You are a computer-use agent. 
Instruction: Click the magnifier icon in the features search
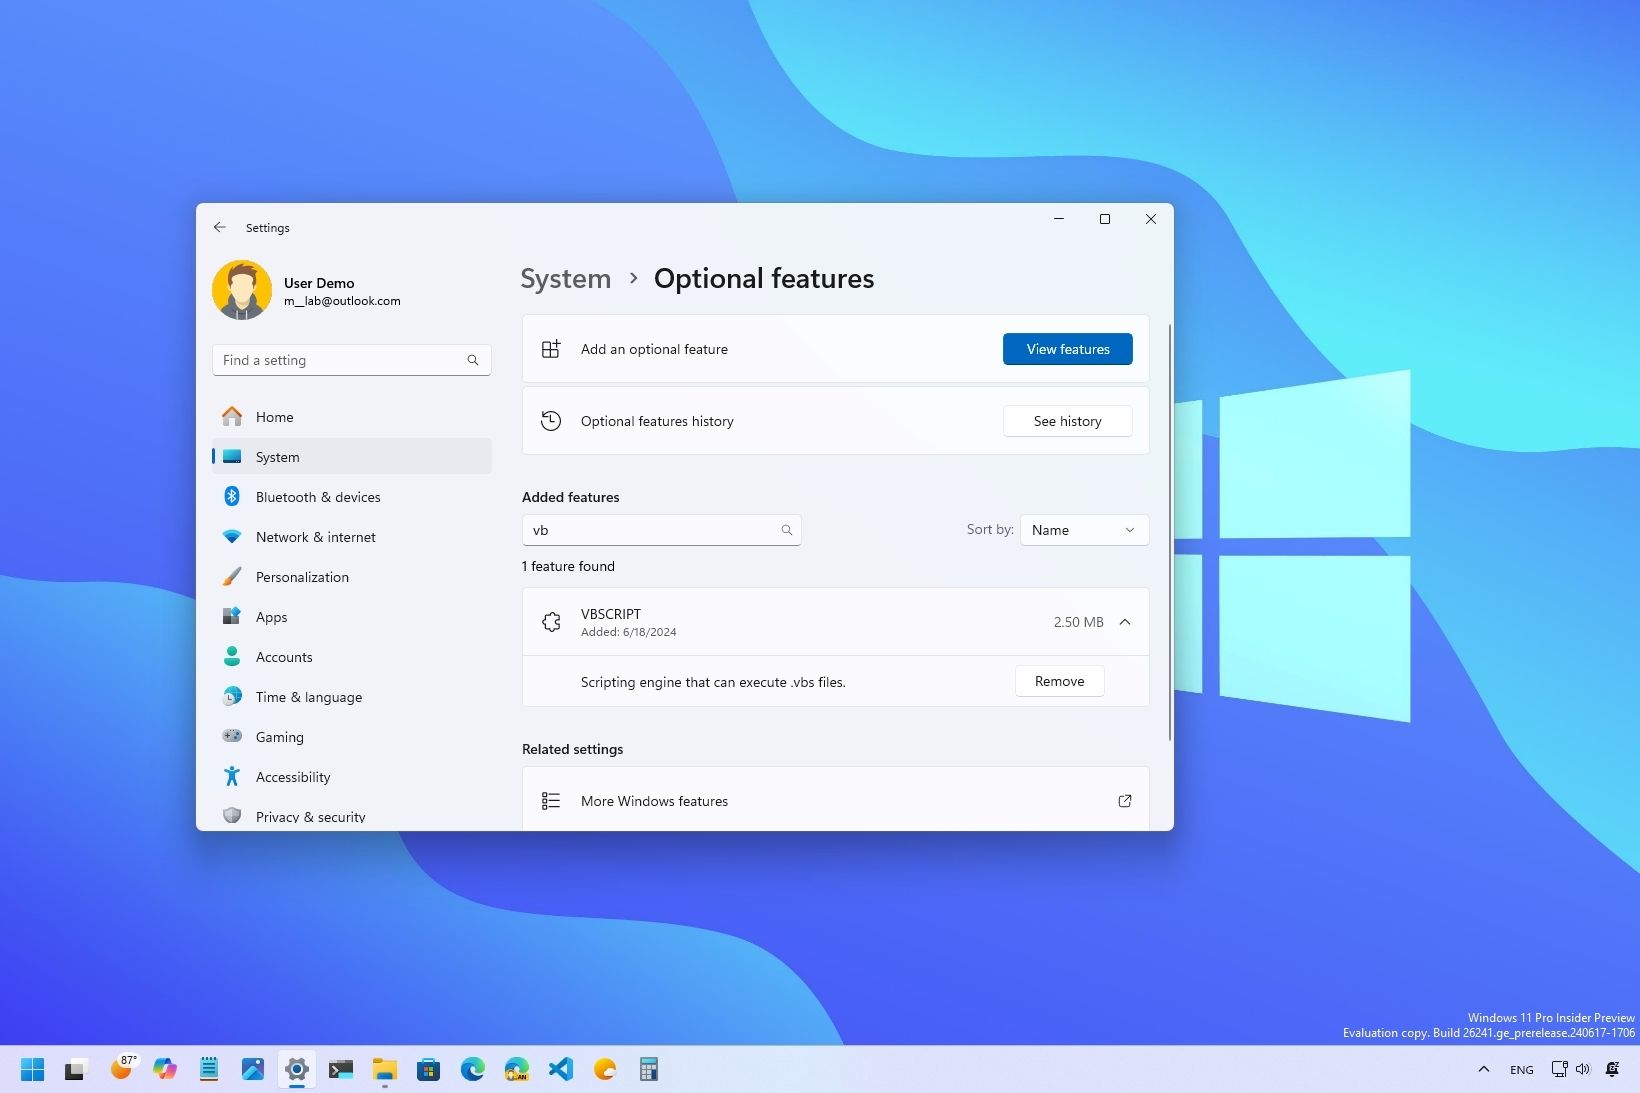coord(787,530)
